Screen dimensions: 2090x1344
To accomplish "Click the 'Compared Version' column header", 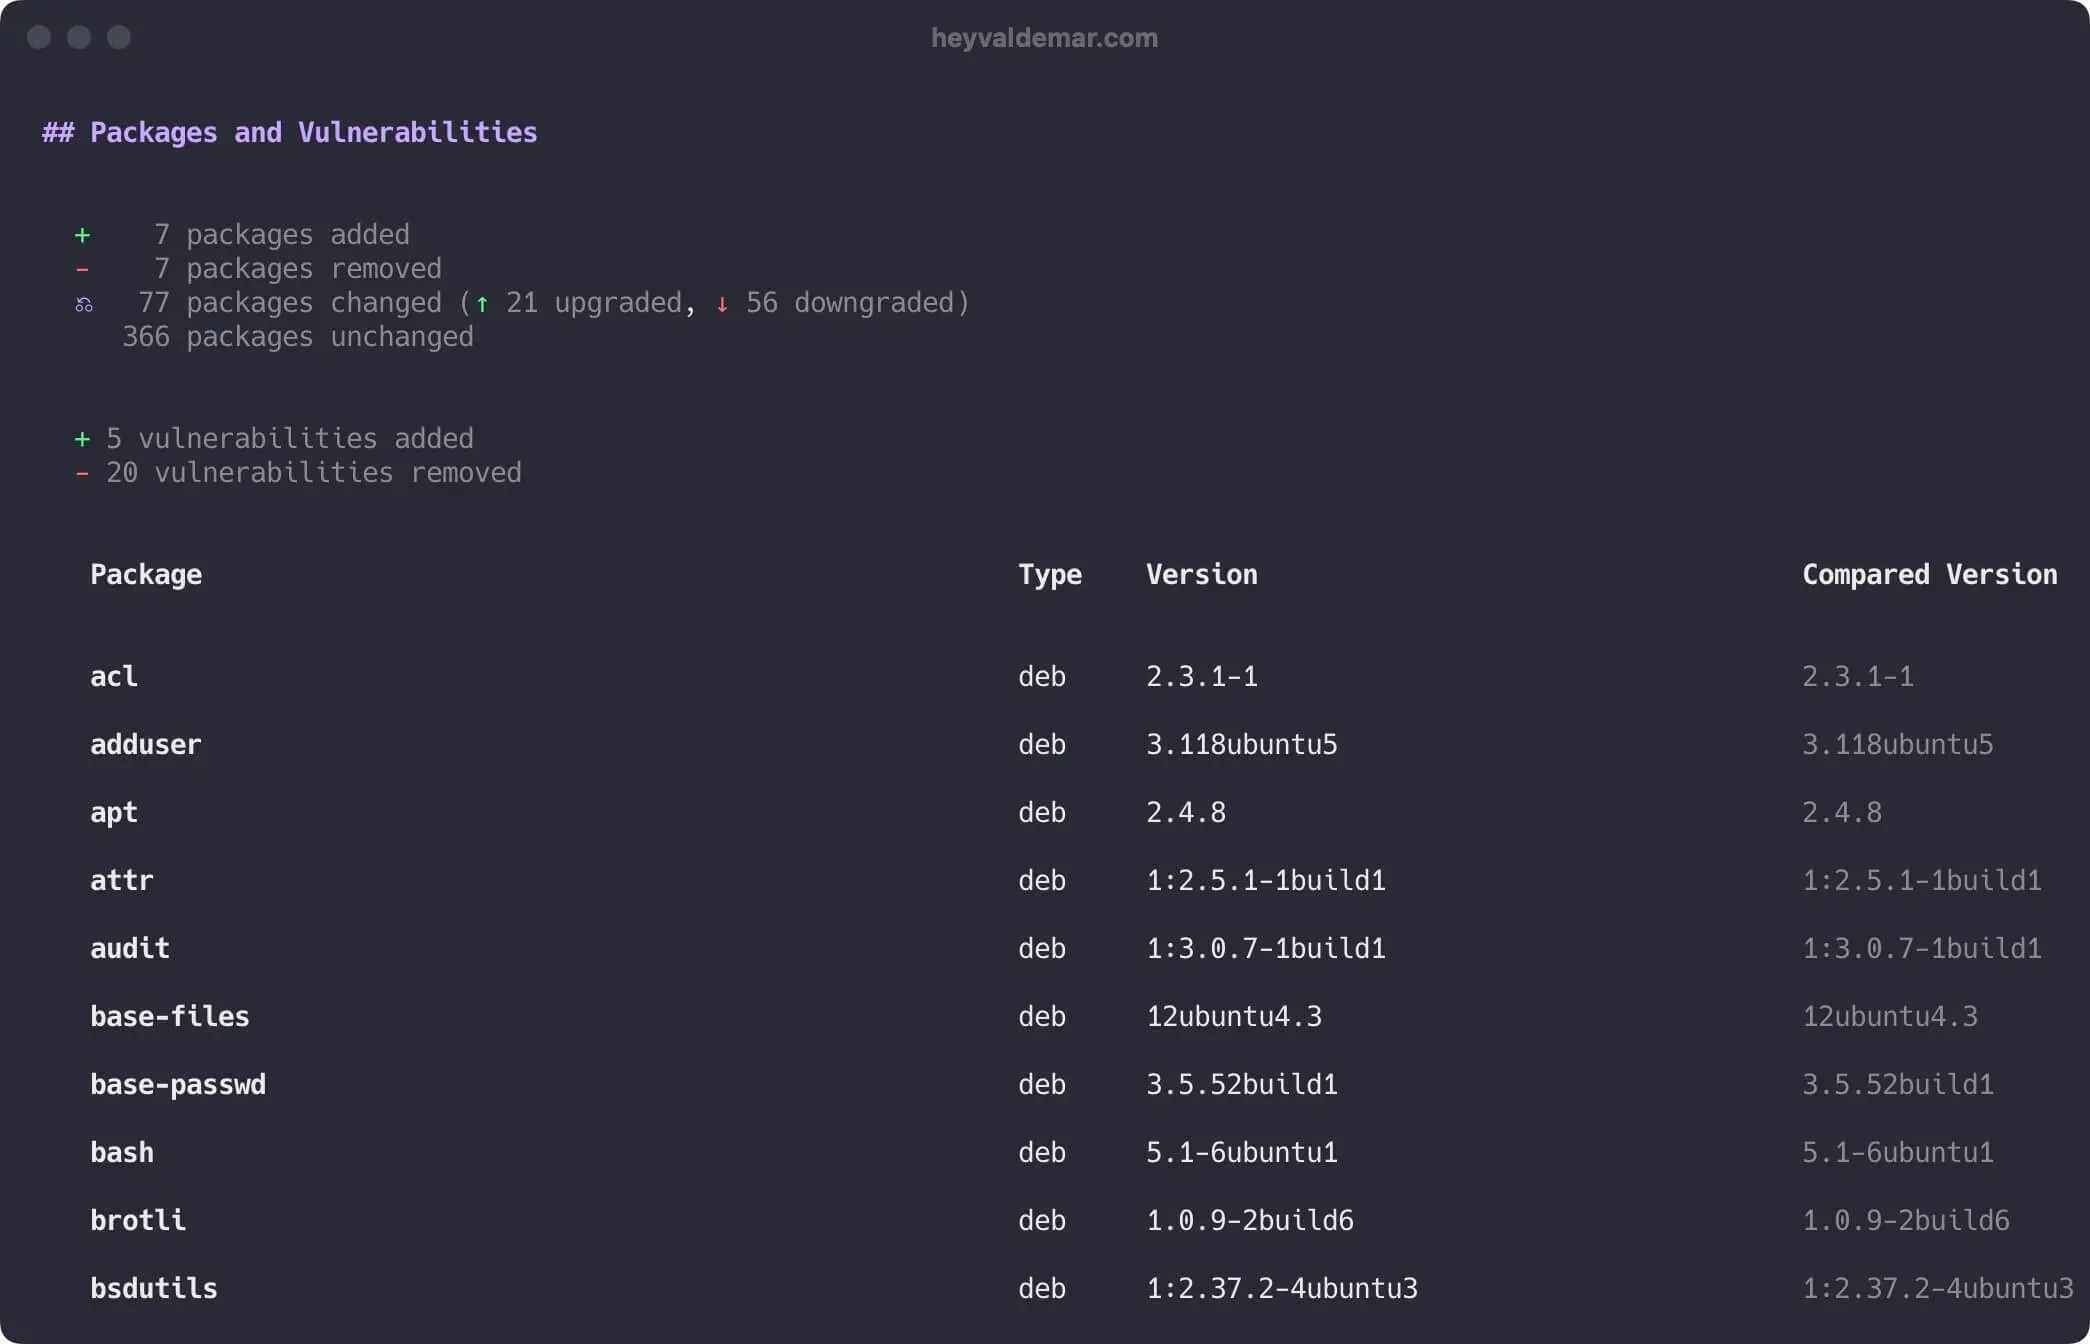I will click(x=1930, y=575).
